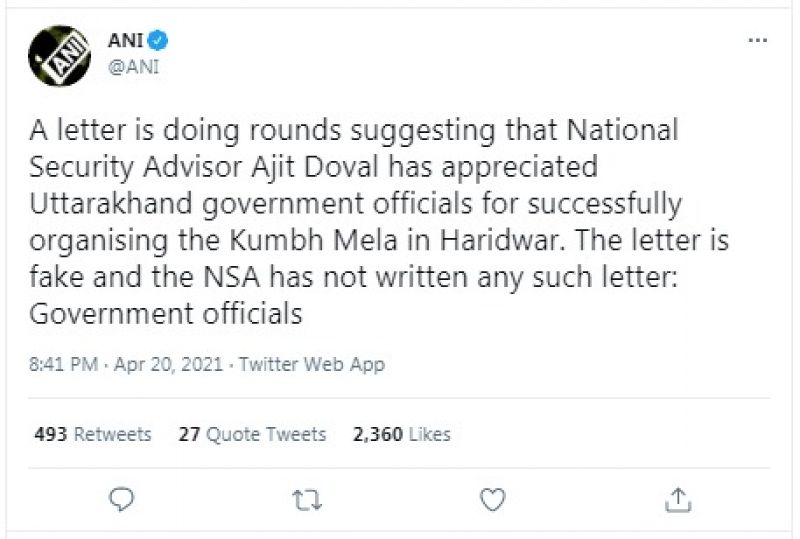The height and width of the screenshot is (539, 800).
Task: Click the blue verified badge next to ANI
Action: 158,41
